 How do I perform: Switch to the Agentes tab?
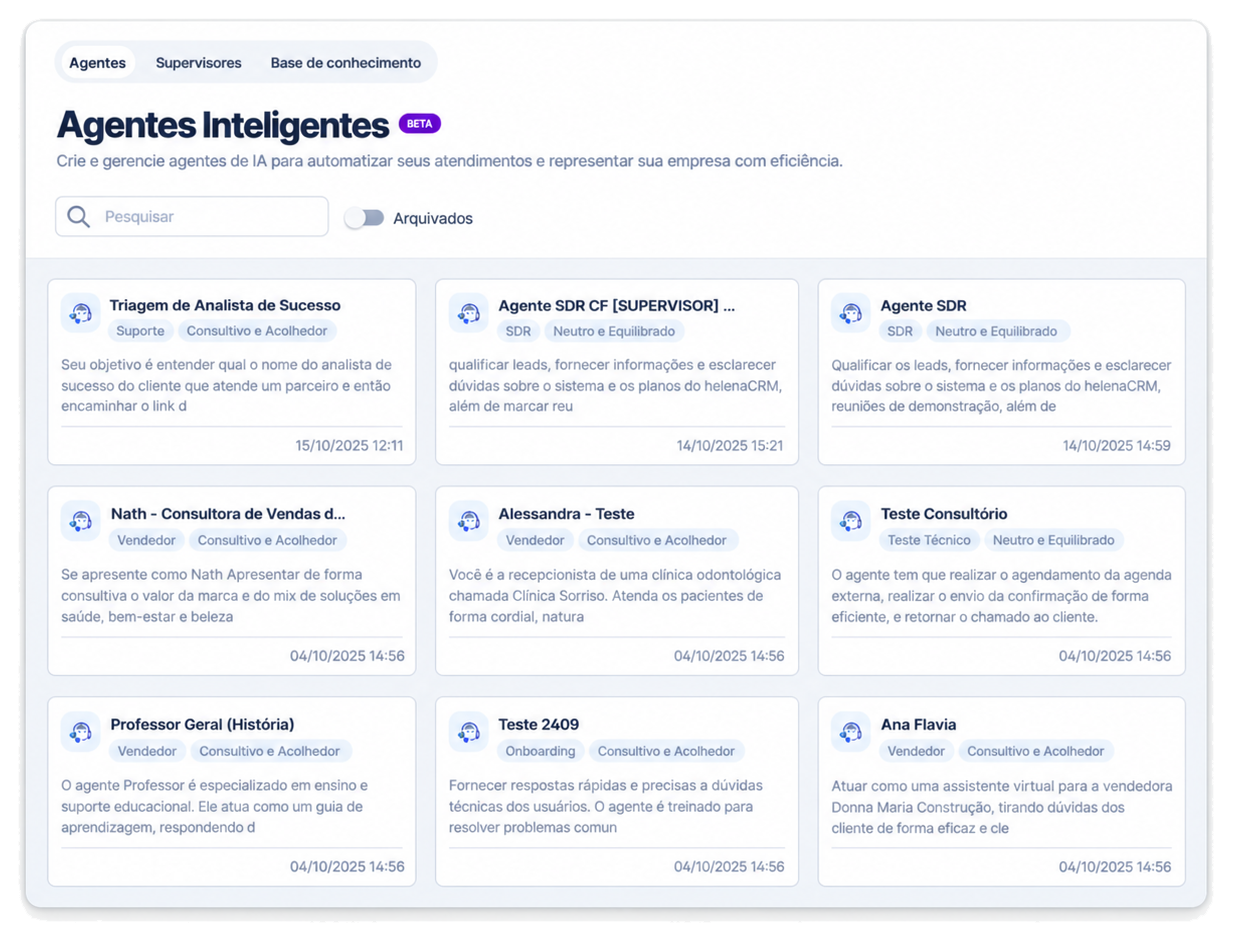pyautogui.click(x=97, y=62)
